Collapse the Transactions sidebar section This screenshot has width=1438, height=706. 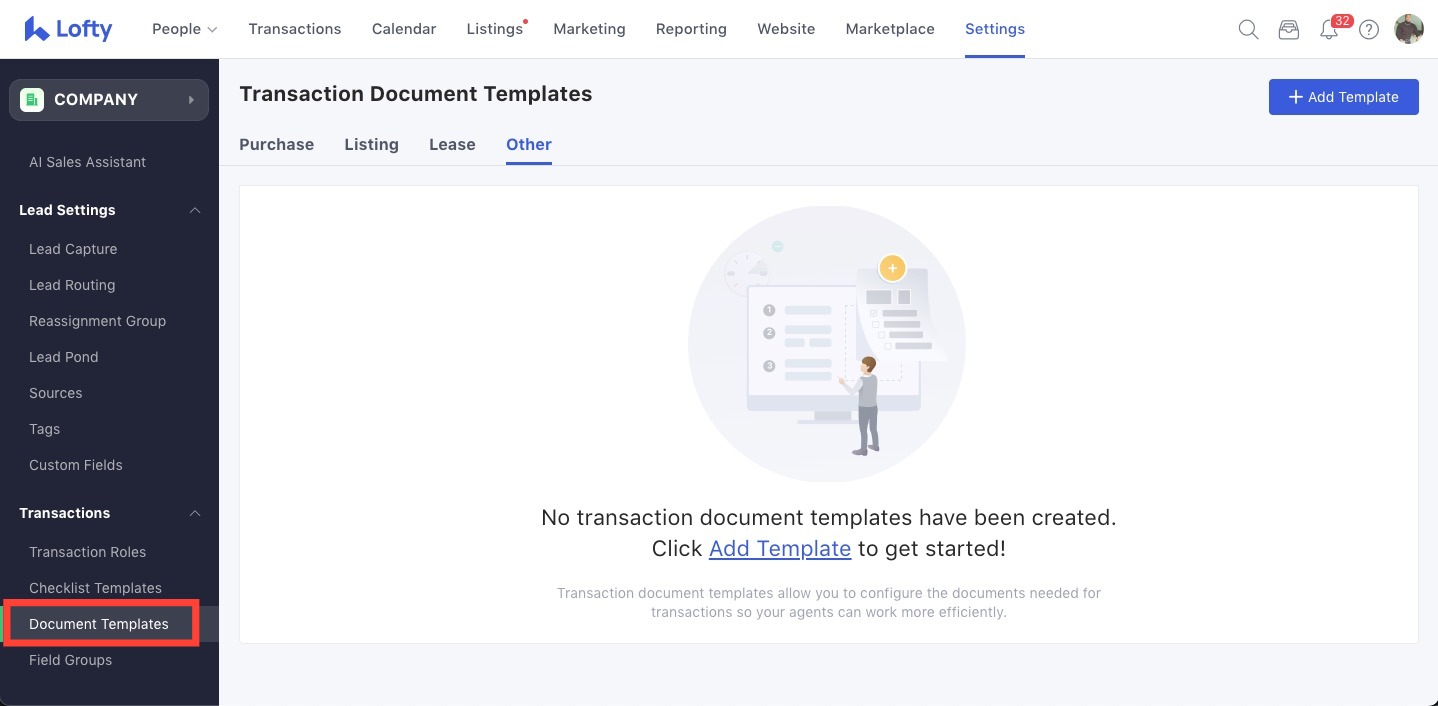[x=195, y=513]
